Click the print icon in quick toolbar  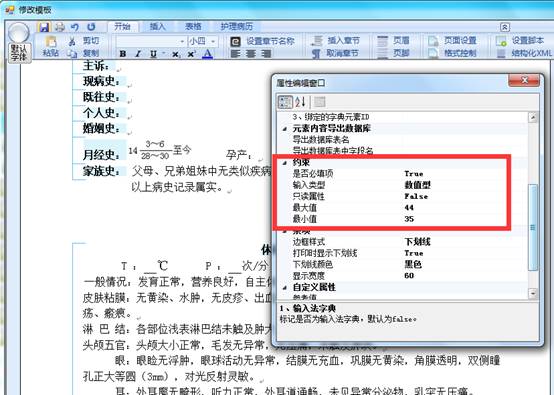60,27
